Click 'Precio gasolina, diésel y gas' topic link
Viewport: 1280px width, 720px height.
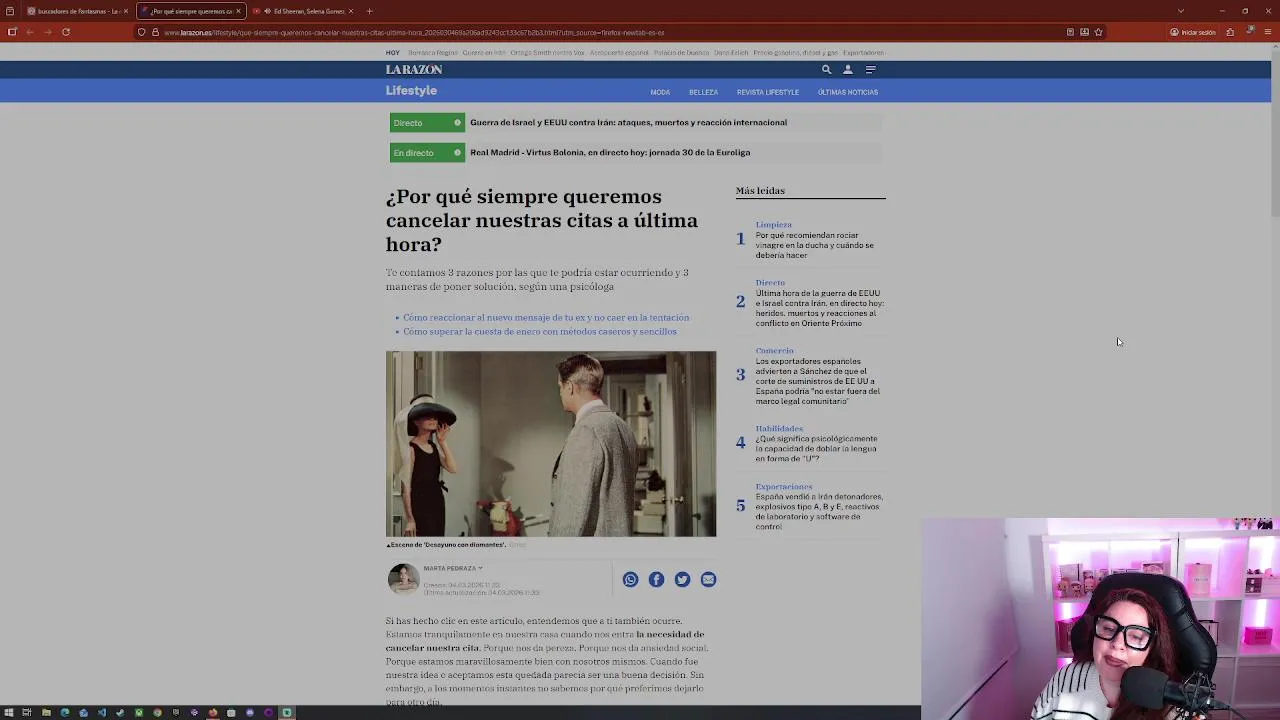pos(795,52)
